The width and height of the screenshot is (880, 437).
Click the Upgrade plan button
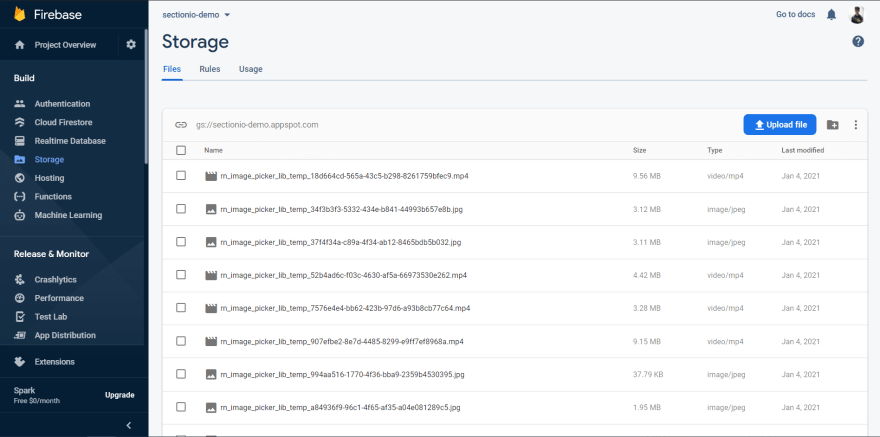(120, 395)
